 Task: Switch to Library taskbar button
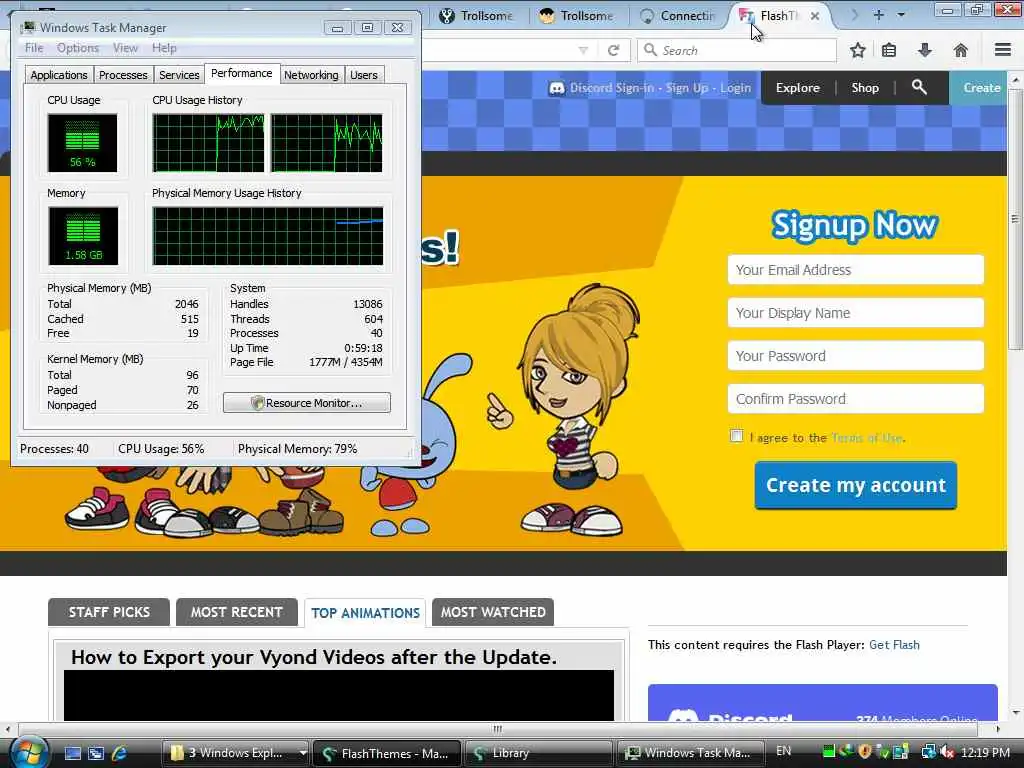539,753
